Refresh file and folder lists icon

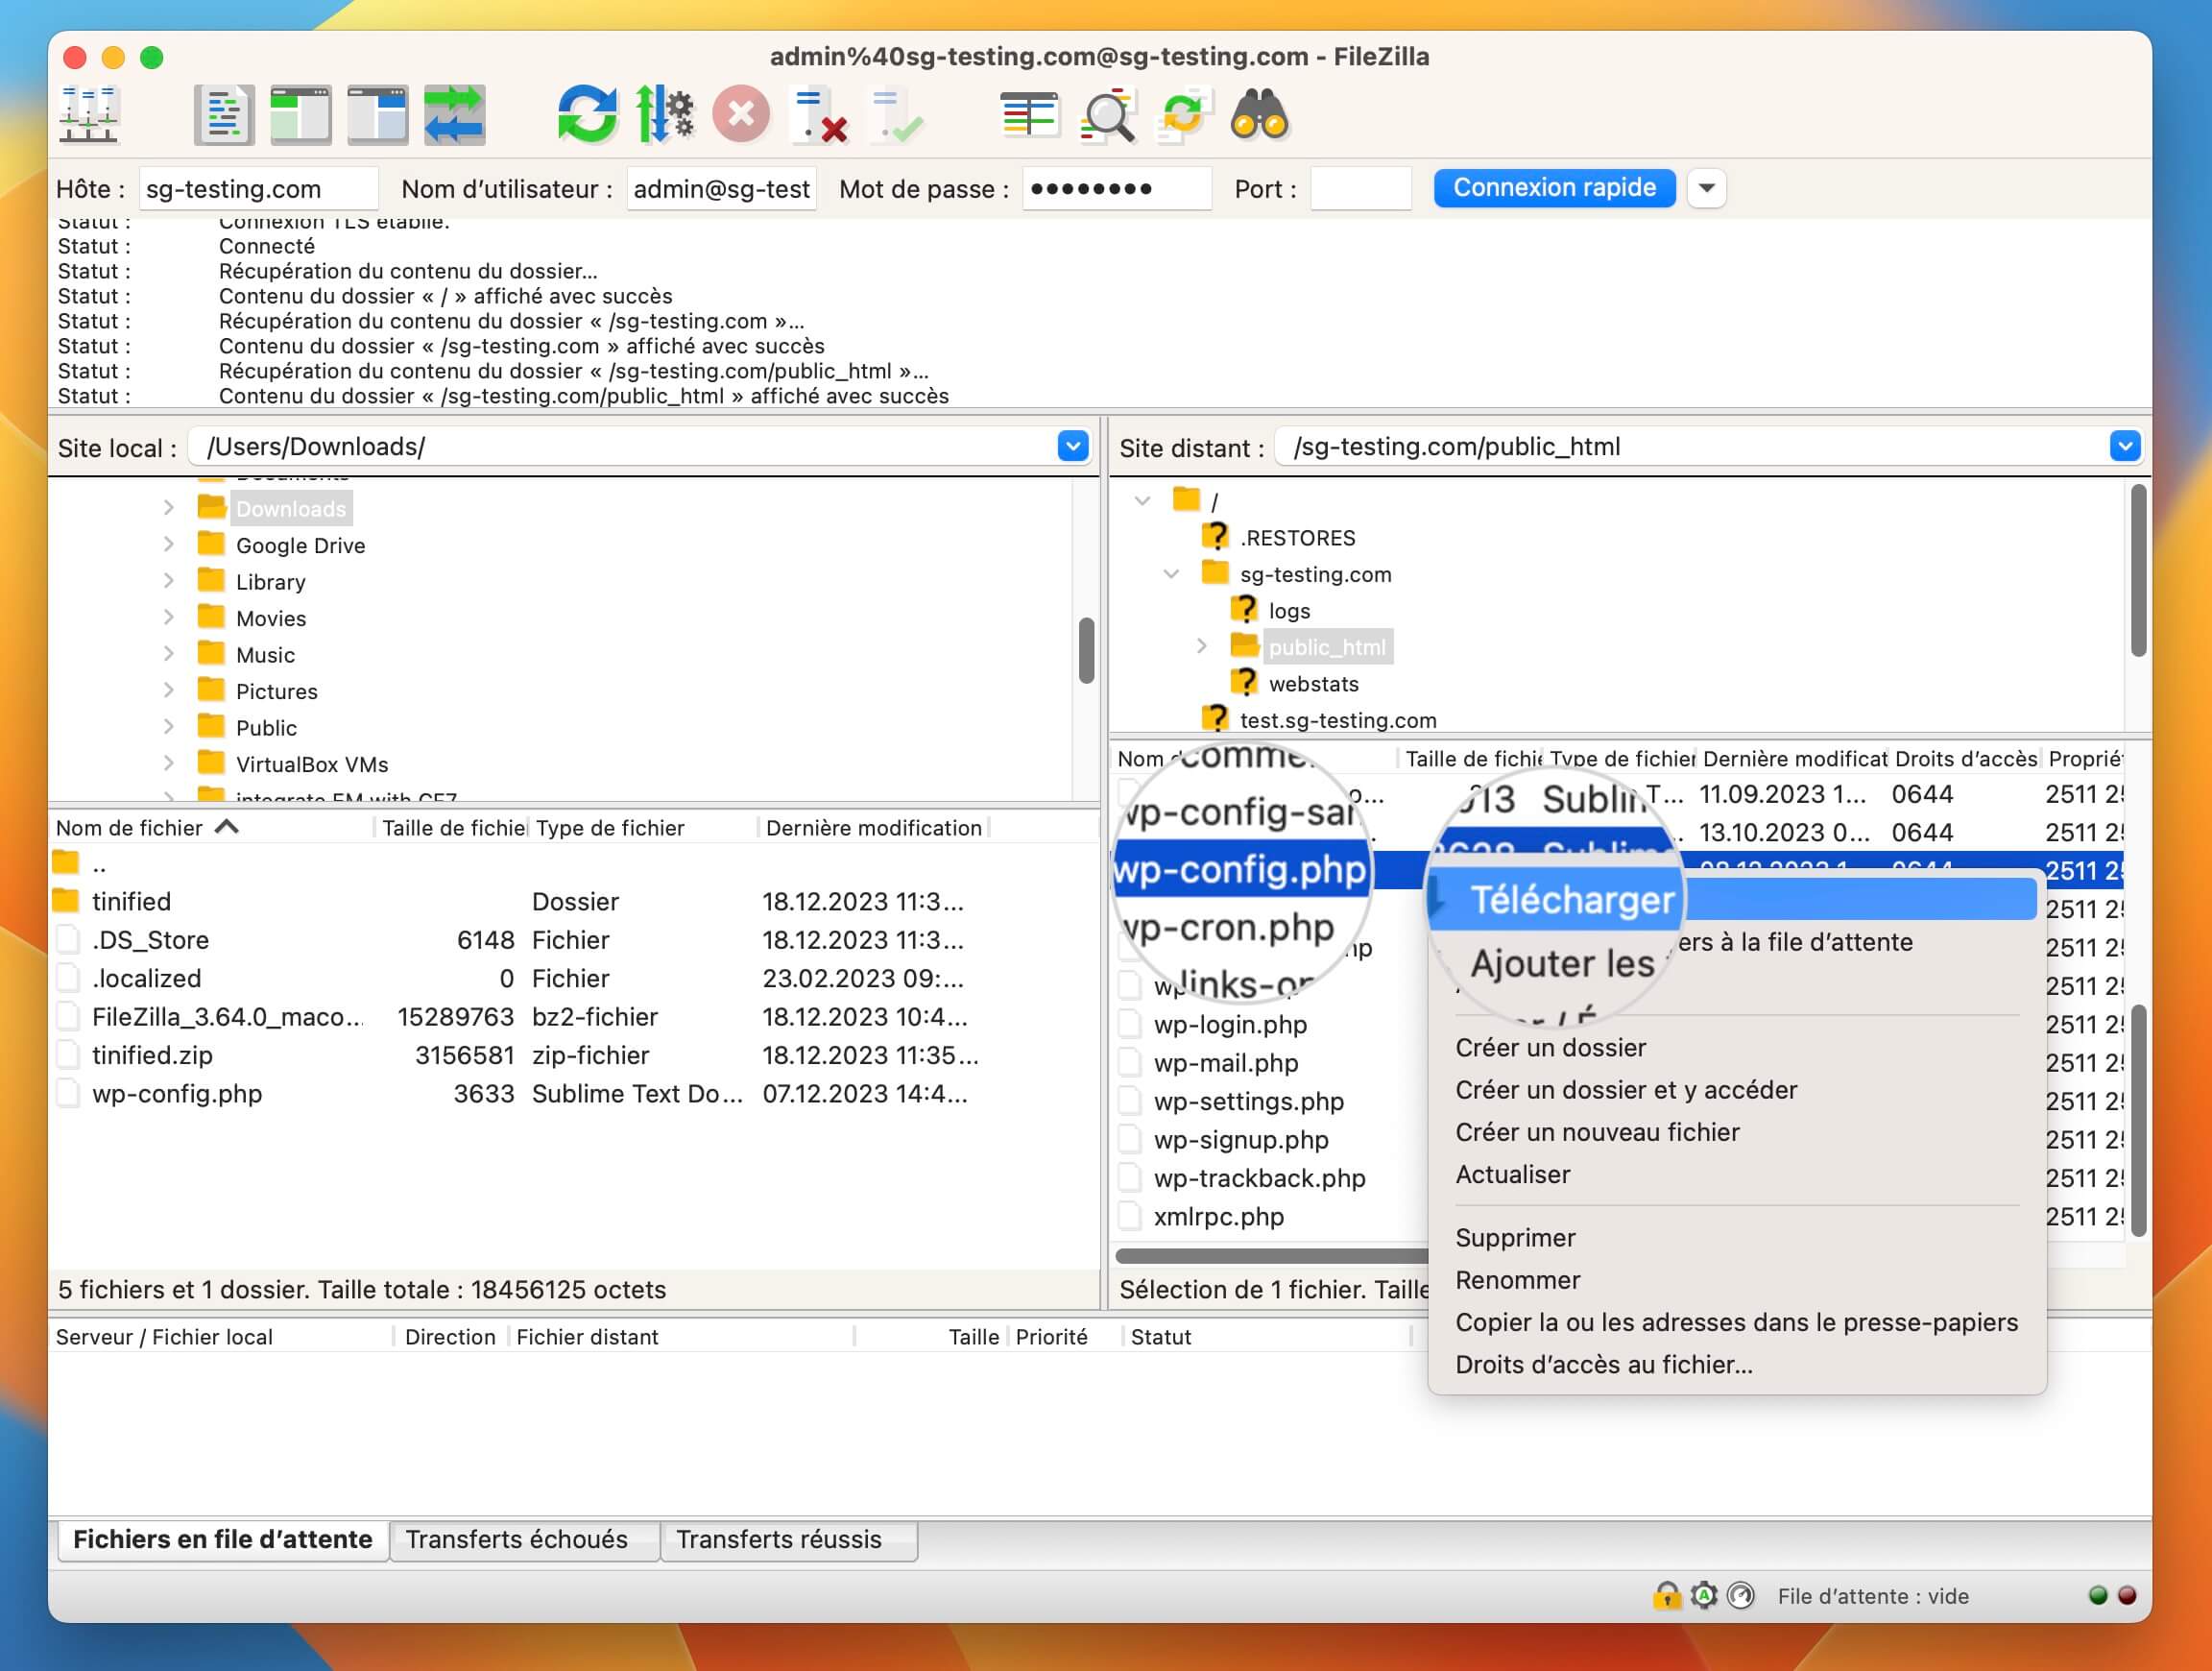[x=588, y=115]
